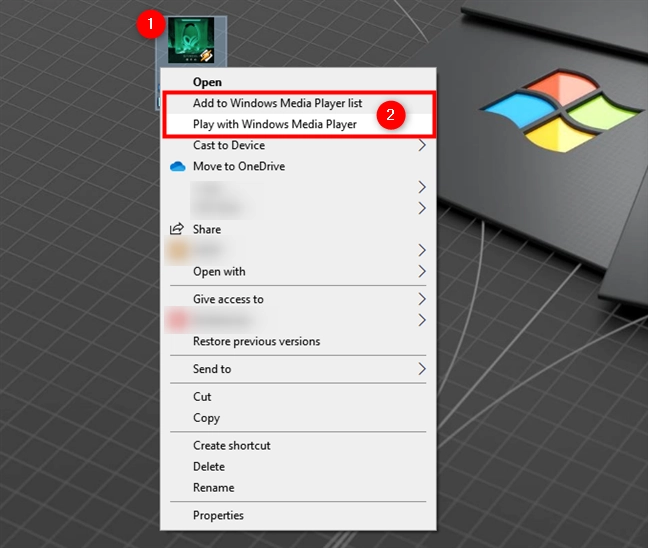The height and width of the screenshot is (548, 648).
Task: Choose Create shortcut option
Action: (298, 446)
